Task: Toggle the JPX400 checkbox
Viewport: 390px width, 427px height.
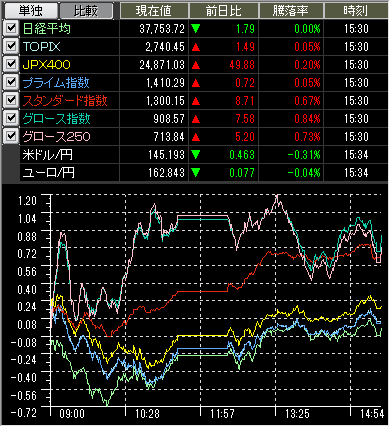Action: (x=11, y=64)
